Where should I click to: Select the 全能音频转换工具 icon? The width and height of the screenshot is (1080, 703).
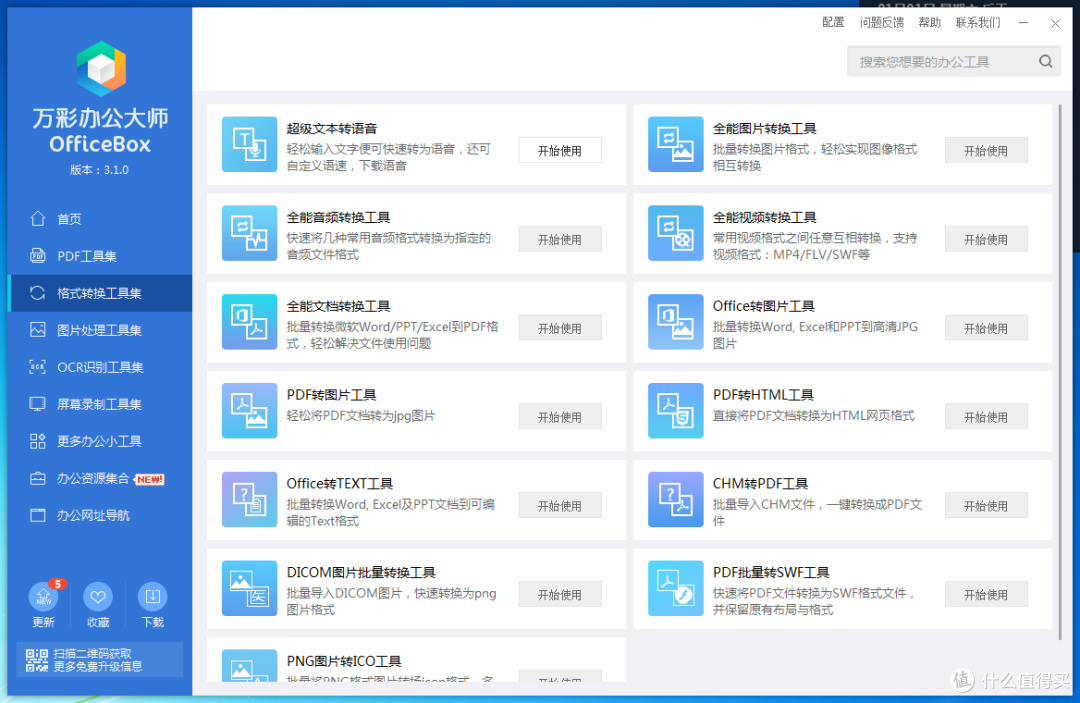coord(249,233)
